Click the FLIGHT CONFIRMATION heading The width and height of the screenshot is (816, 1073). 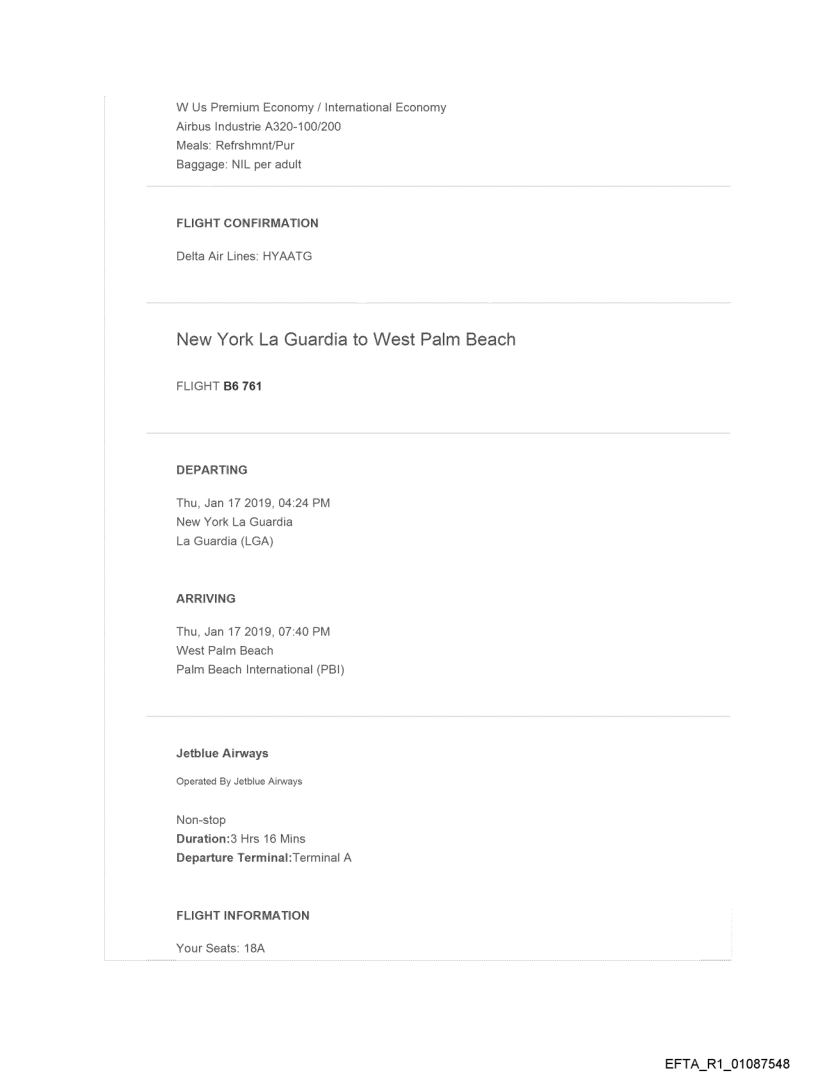click(247, 223)
